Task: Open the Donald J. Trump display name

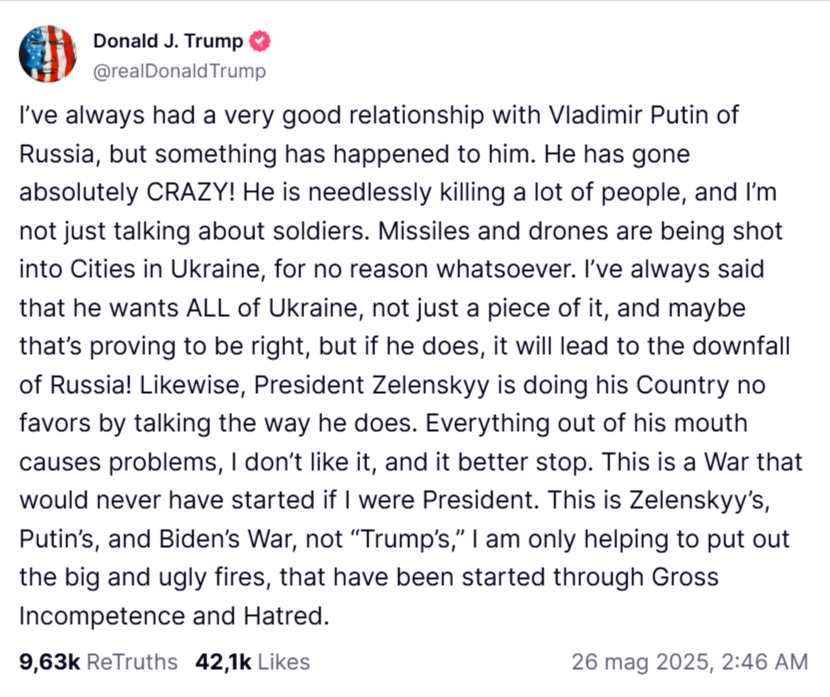Action: 168,41
